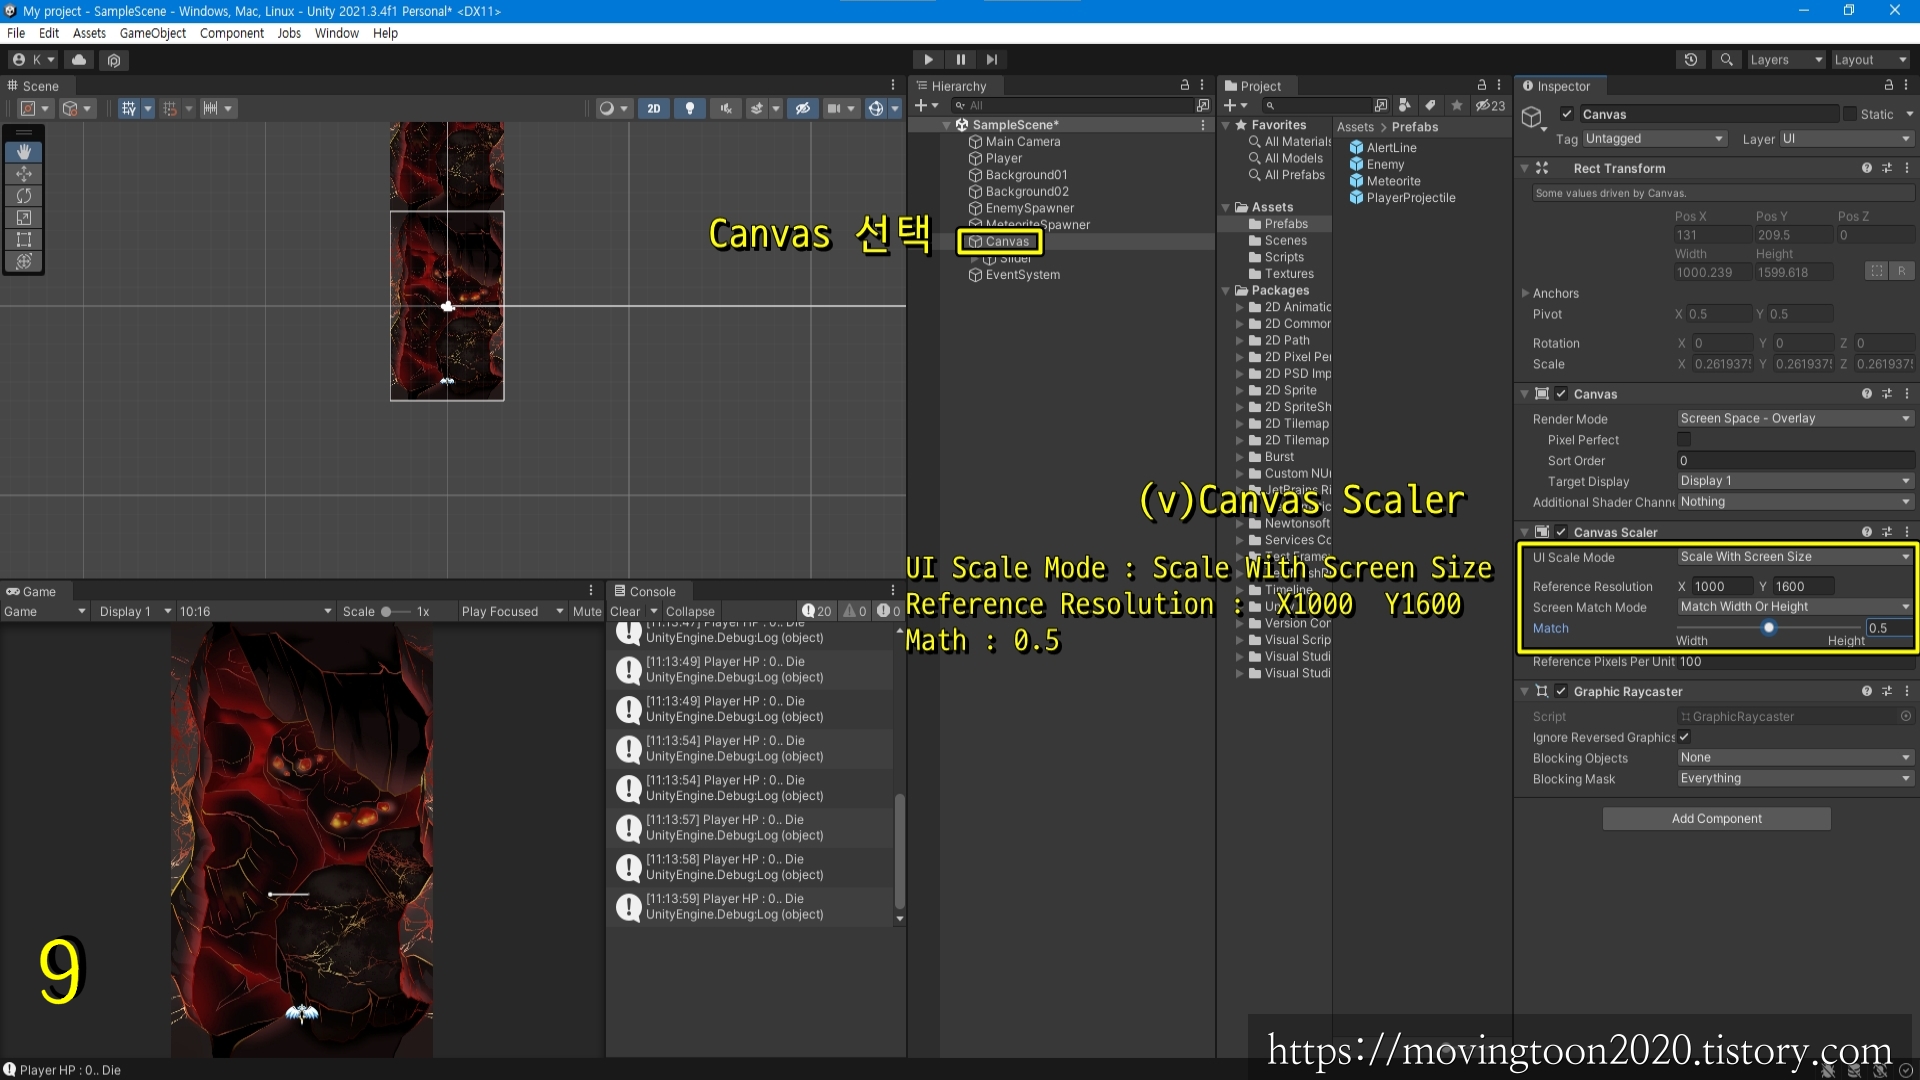
Task: Lock the Hierarchy panel
Action: tap(1185, 86)
